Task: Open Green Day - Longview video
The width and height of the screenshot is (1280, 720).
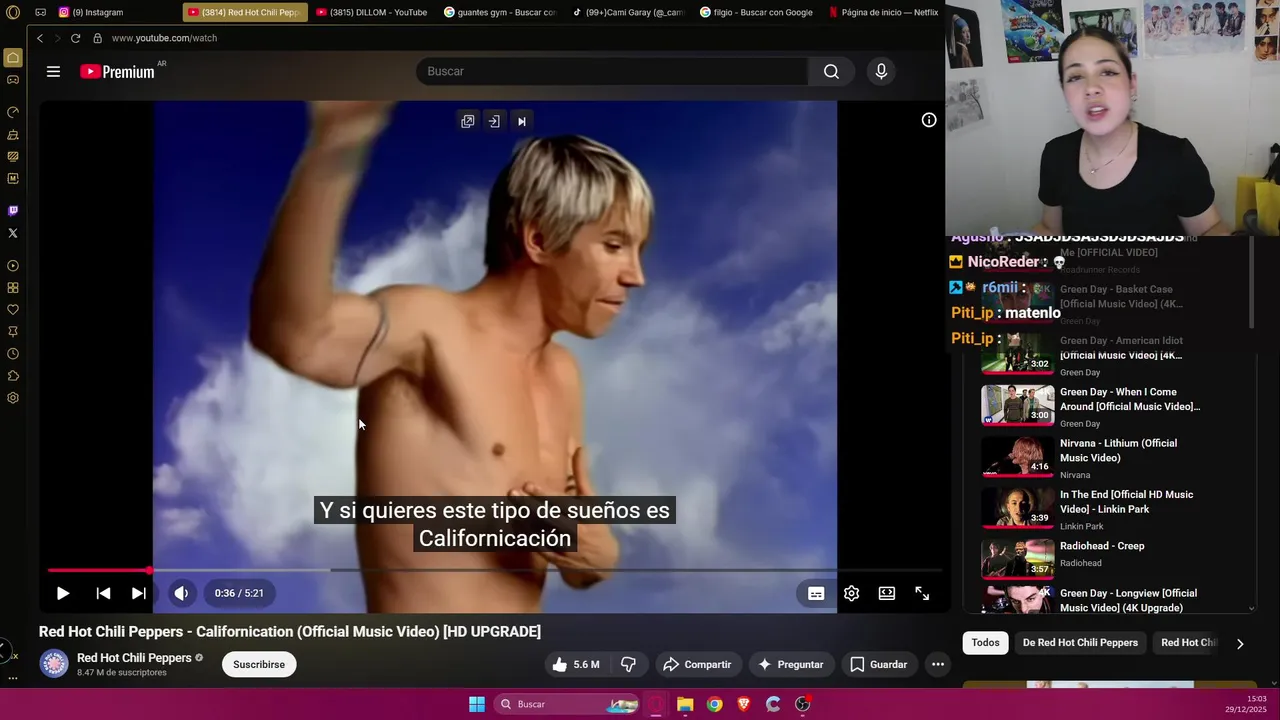Action: [1090, 599]
